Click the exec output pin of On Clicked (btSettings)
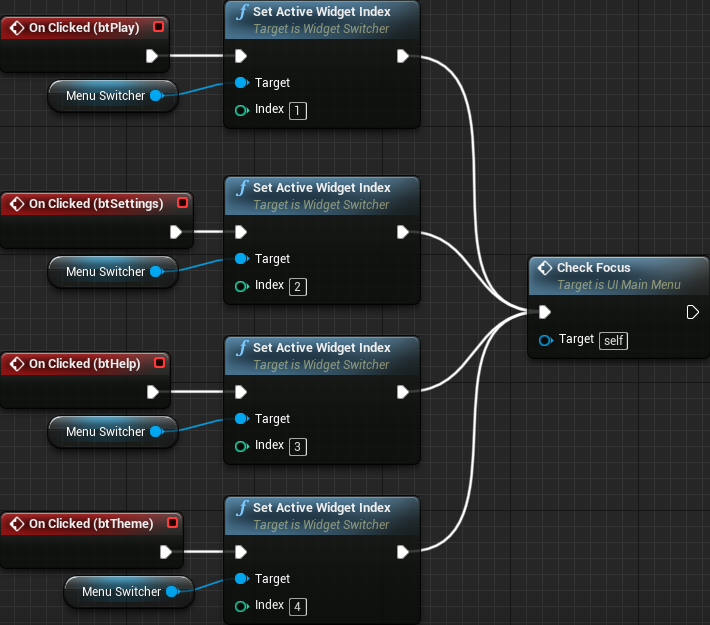710x625 pixels. 176,232
